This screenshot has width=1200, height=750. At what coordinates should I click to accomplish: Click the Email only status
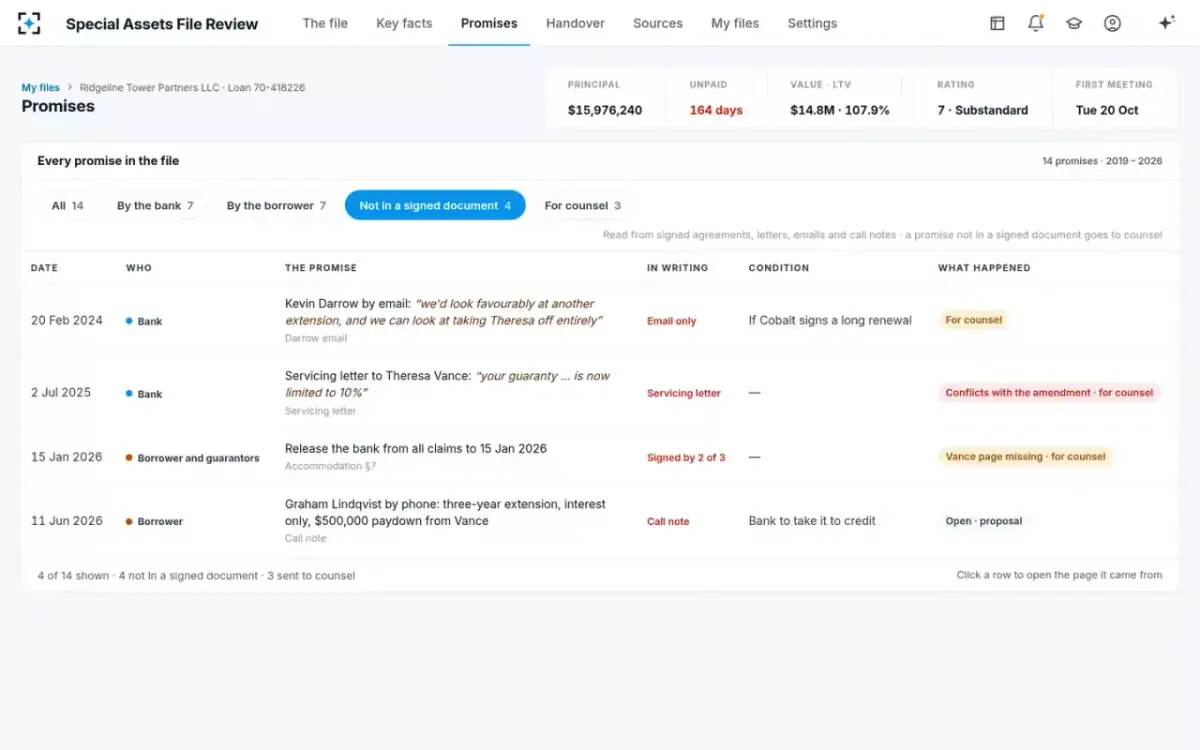(672, 321)
